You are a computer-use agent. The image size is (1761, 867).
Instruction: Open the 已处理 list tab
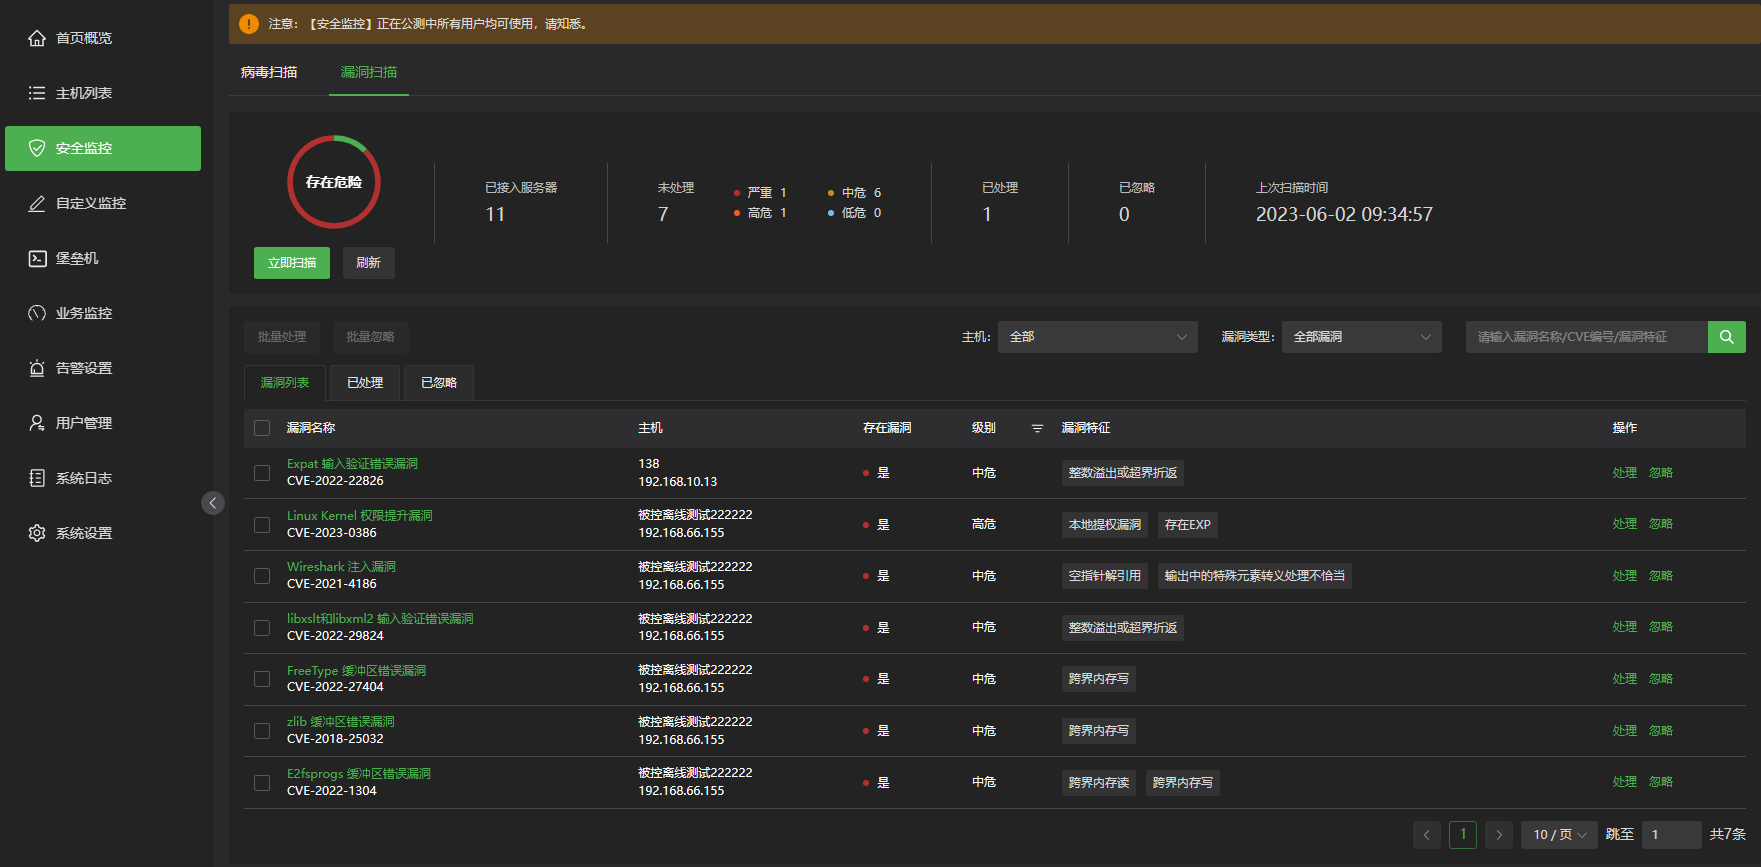365,383
